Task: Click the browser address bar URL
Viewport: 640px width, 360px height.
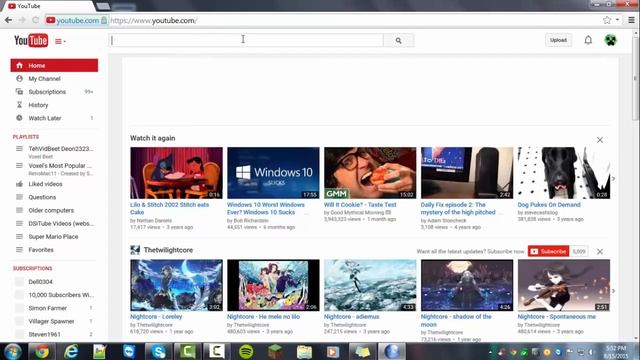Action: click(154, 20)
